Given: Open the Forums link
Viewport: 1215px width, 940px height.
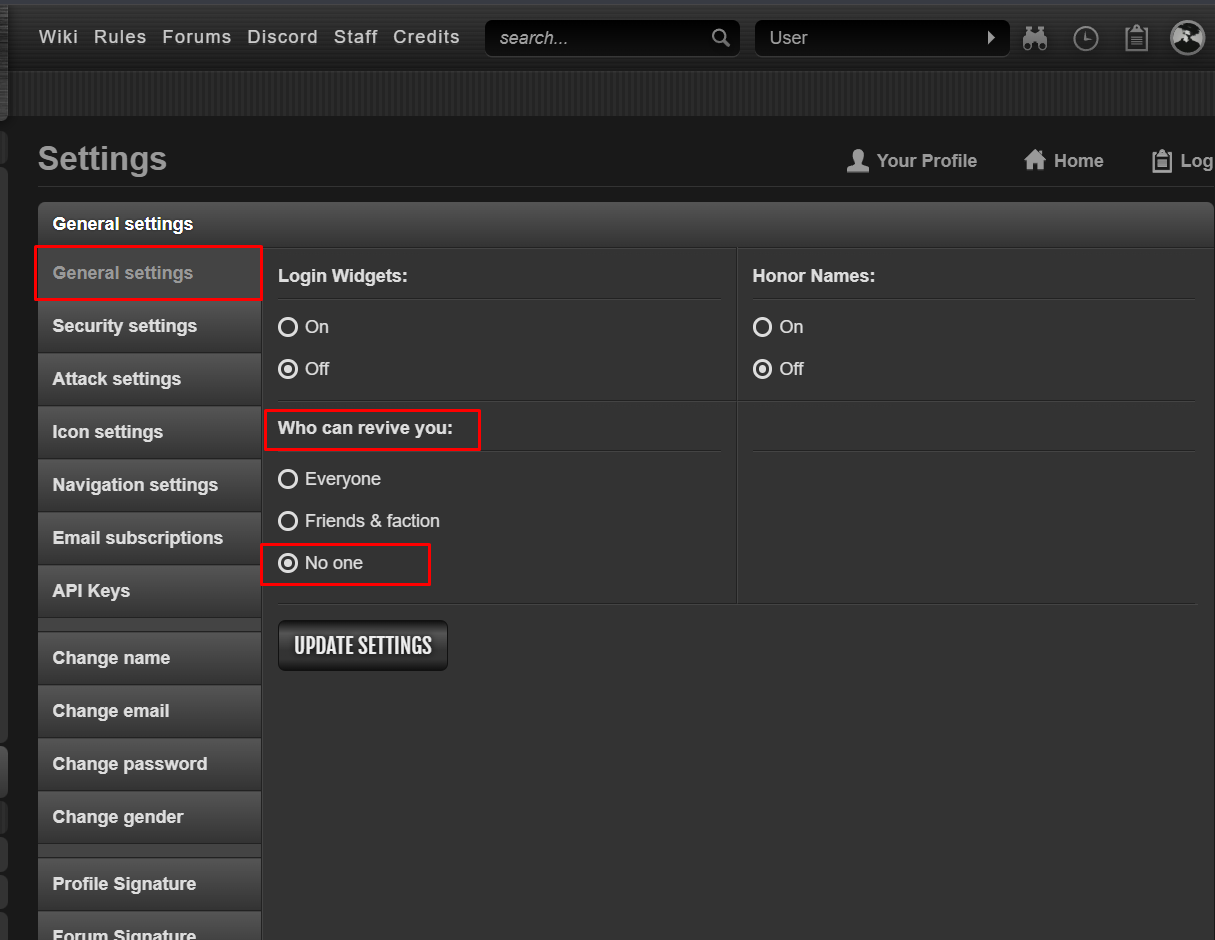Looking at the screenshot, I should pyautogui.click(x=197, y=37).
